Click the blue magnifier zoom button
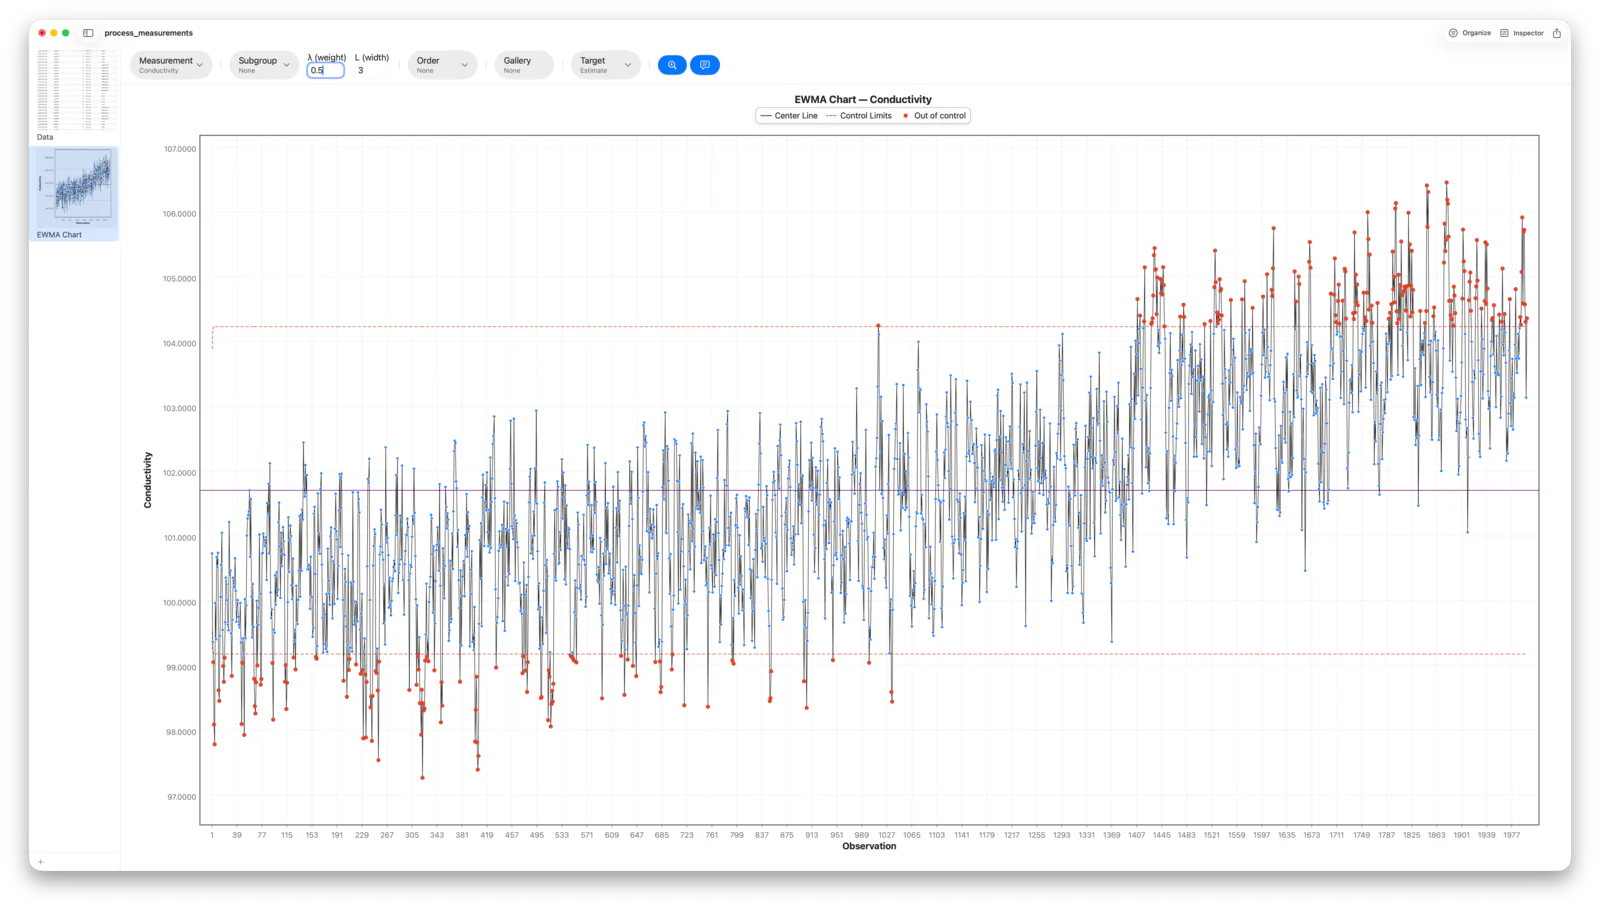The height and width of the screenshot is (909, 1600). click(x=672, y=65)
